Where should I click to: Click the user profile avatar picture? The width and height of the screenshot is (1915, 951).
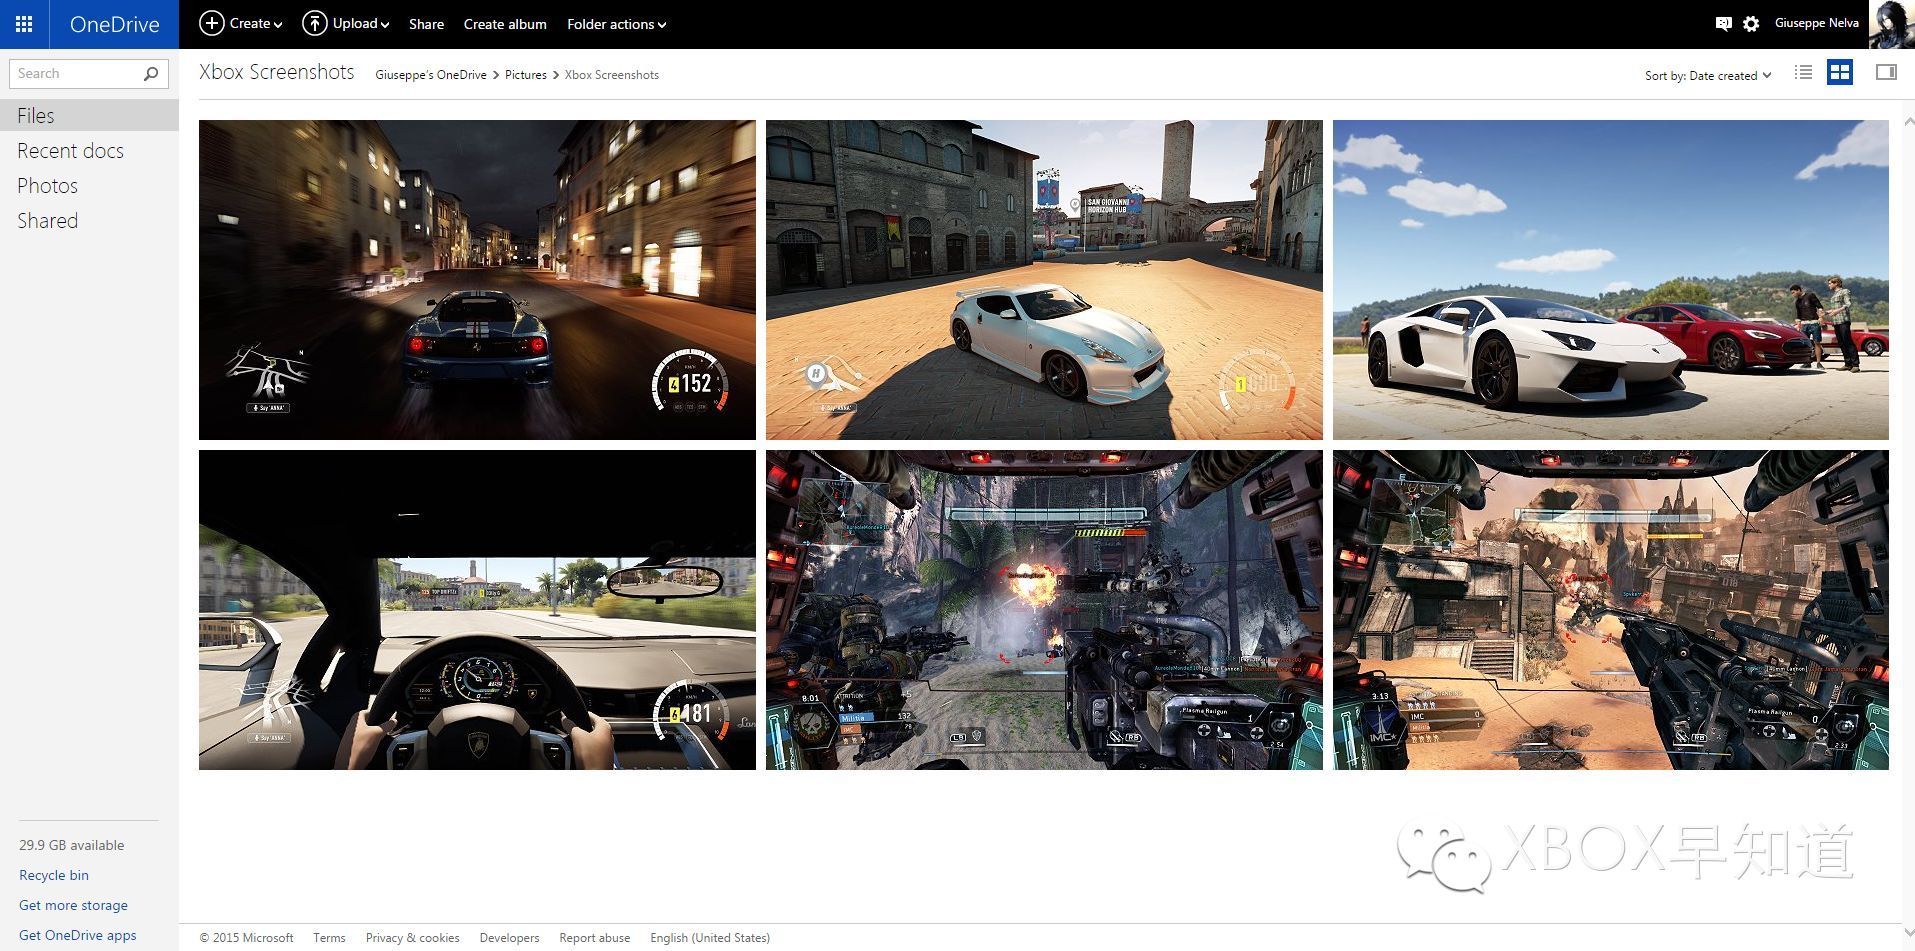1891,24
